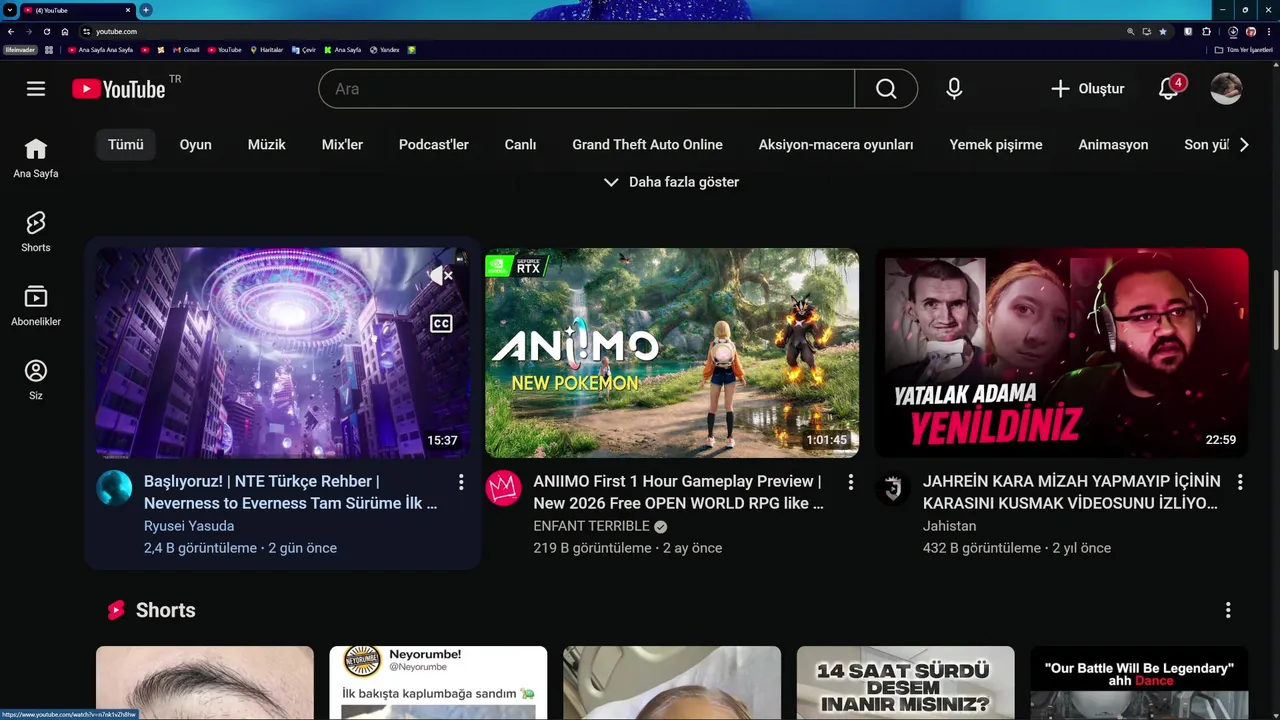1280x720 pixels.
Task: Open browser tab search dropdown arrow
Action: [10, 10]
